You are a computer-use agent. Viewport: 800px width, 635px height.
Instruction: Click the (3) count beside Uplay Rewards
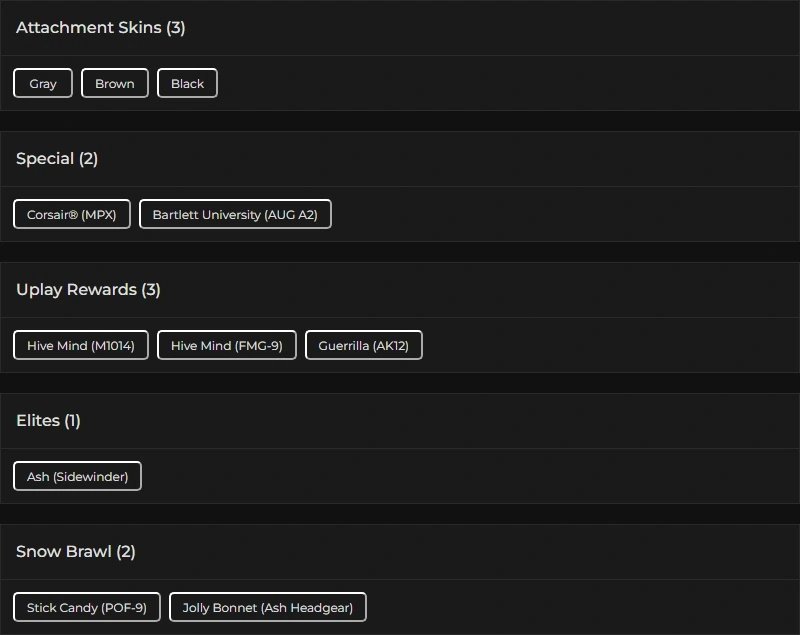point(151,290)
